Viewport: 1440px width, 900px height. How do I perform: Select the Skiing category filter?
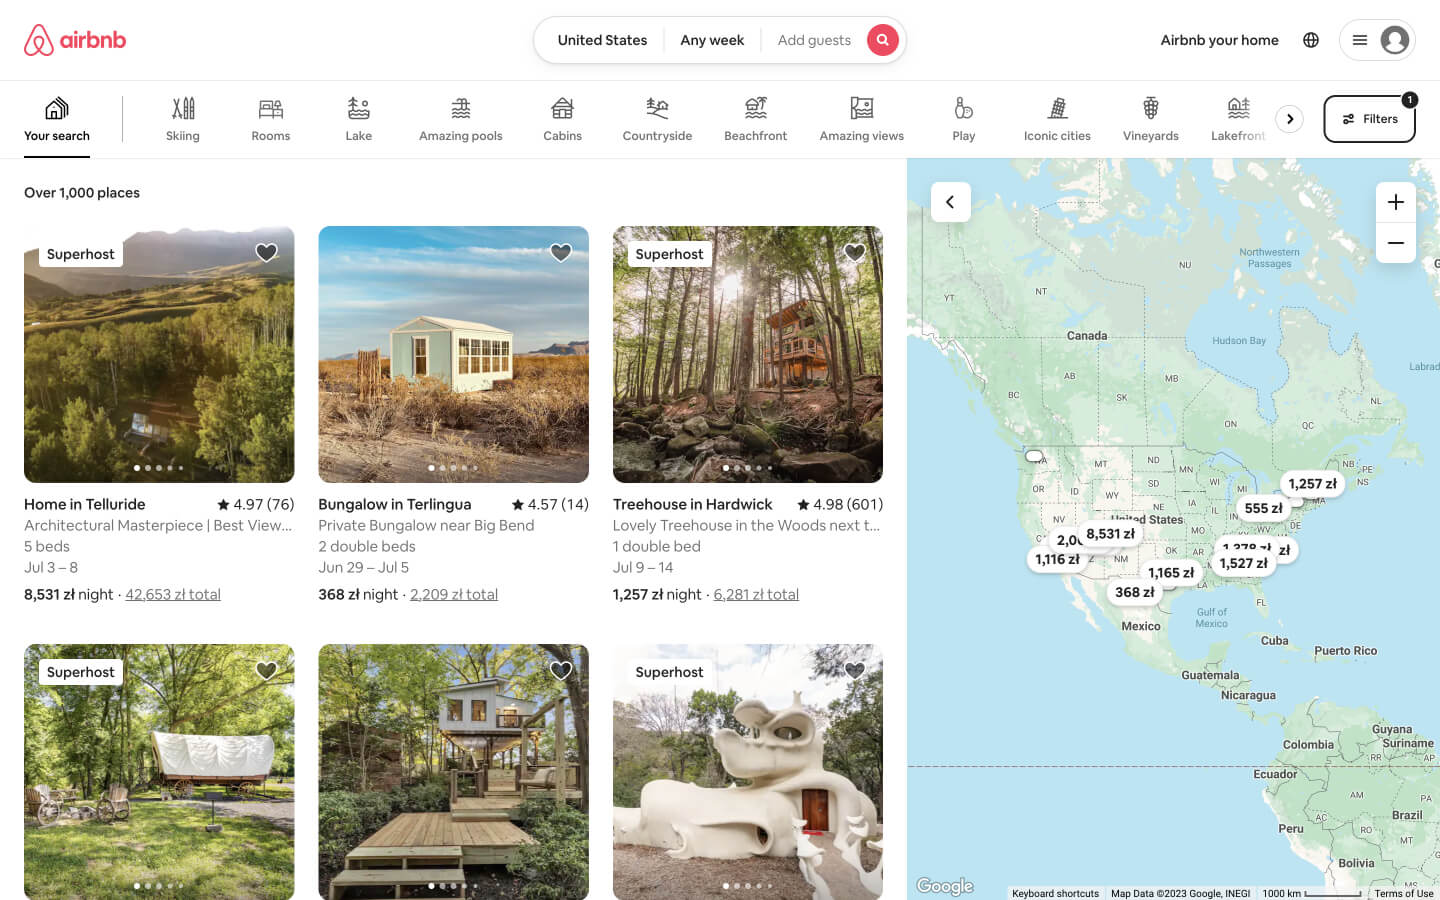(183, 117)
